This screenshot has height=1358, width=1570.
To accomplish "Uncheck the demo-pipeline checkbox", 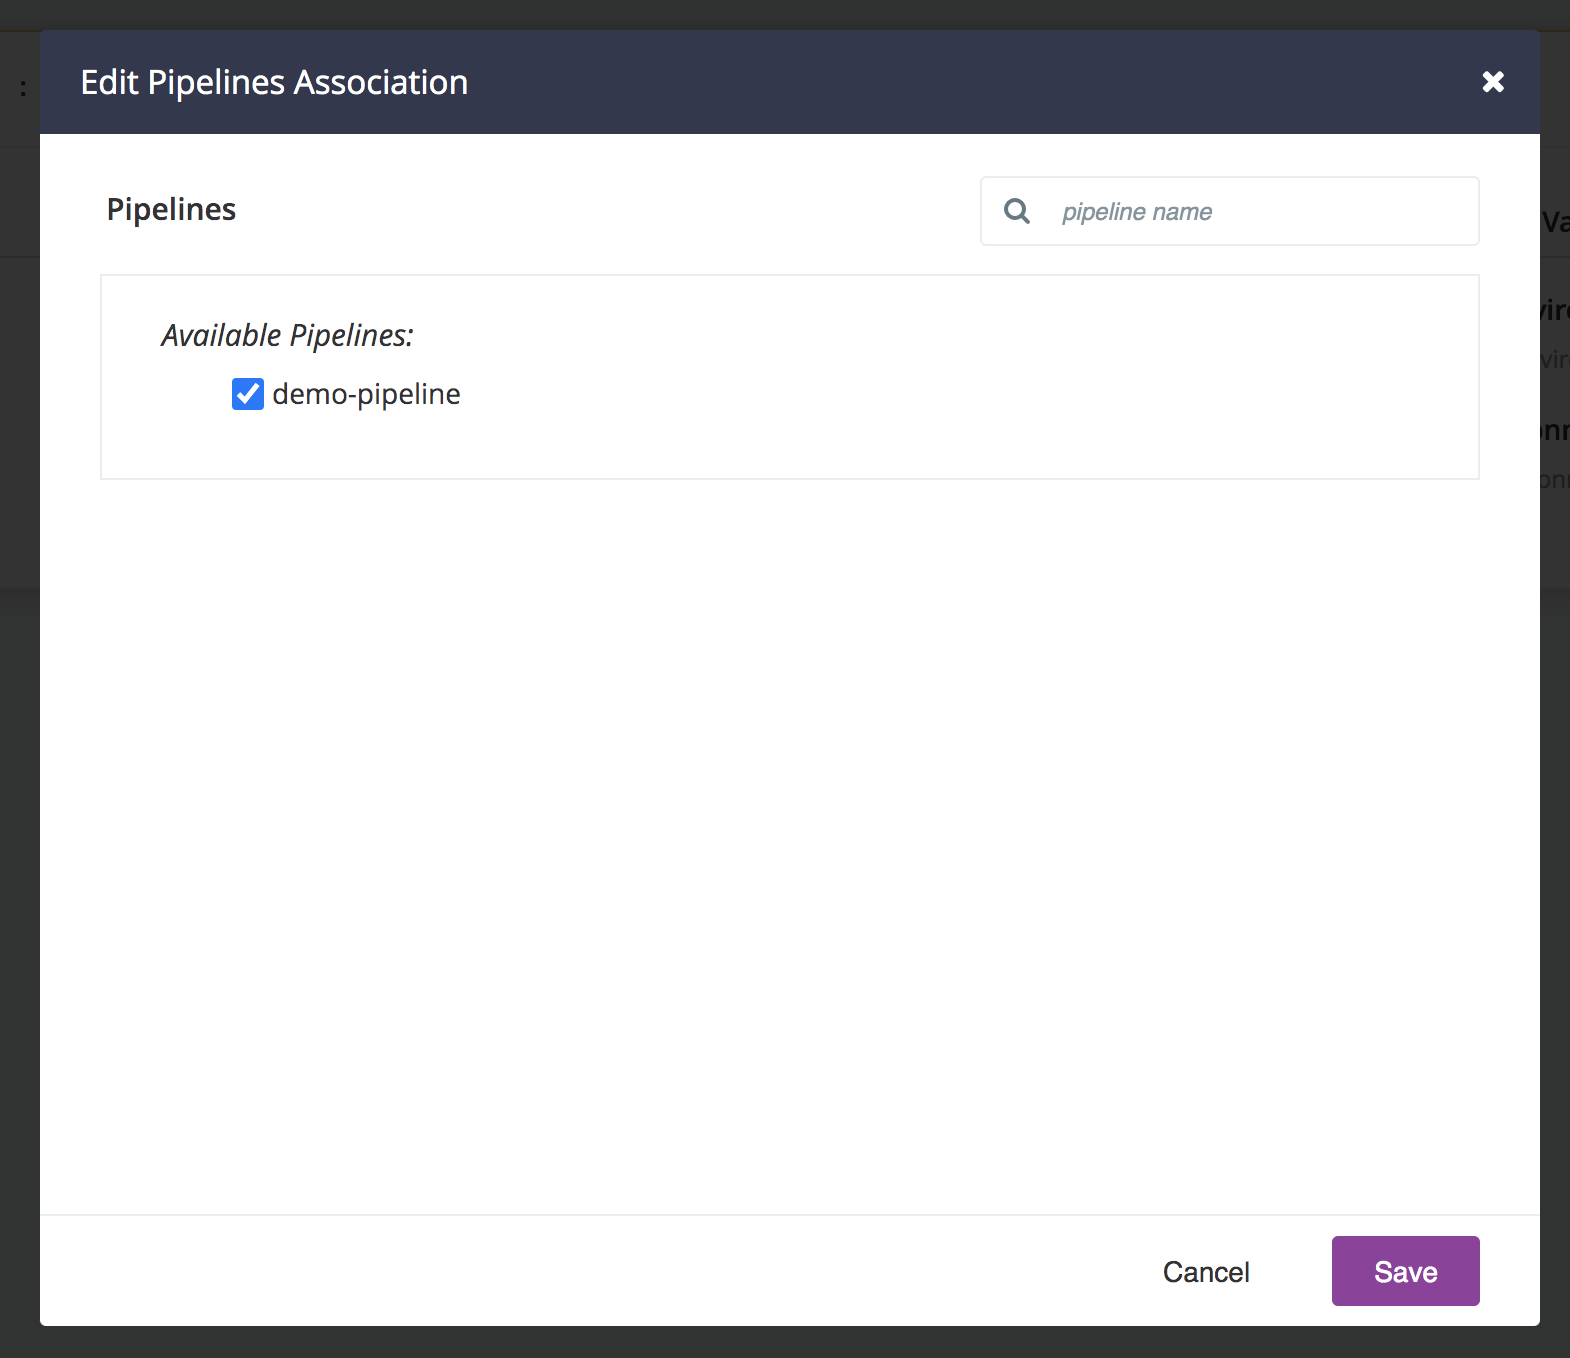I will 248,394.
